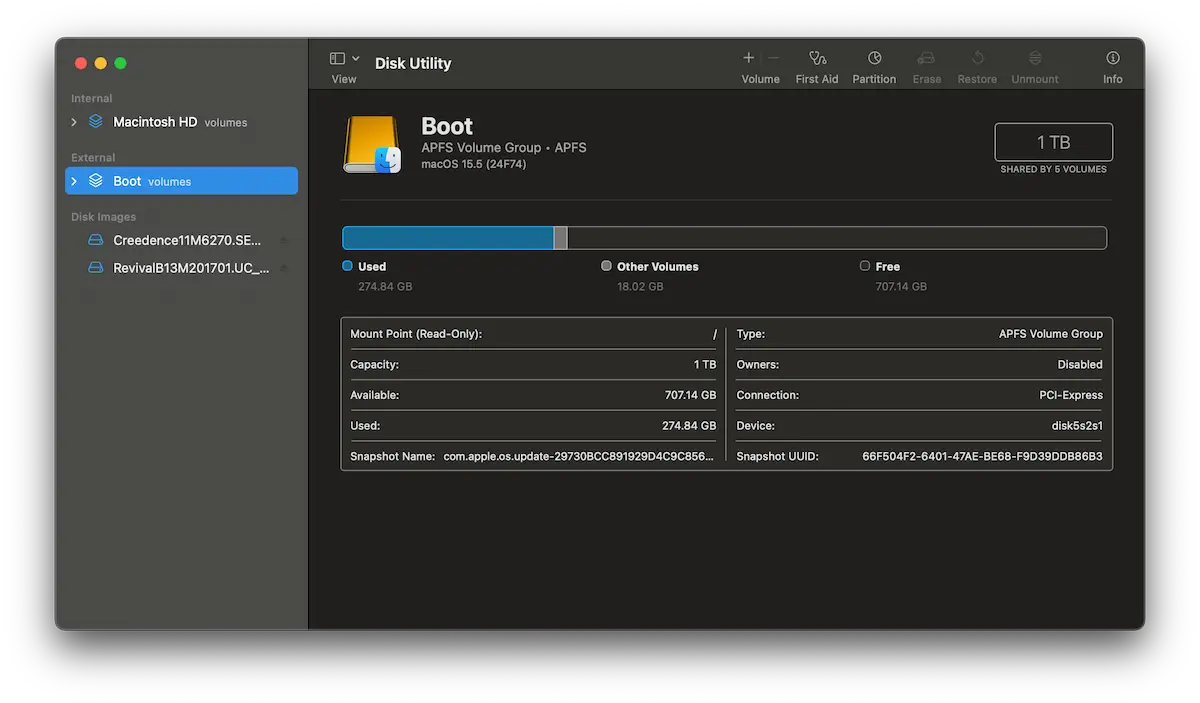Expand the Macintosh HD volume group
Screen dimensions: 1200x703
coord(74,122)
